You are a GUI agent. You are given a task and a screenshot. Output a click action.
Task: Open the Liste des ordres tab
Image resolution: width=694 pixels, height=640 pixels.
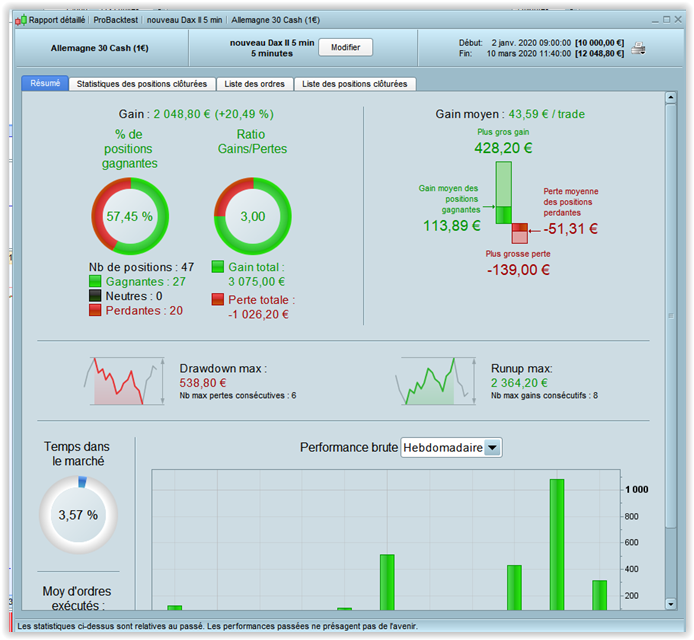click(254, 84)
